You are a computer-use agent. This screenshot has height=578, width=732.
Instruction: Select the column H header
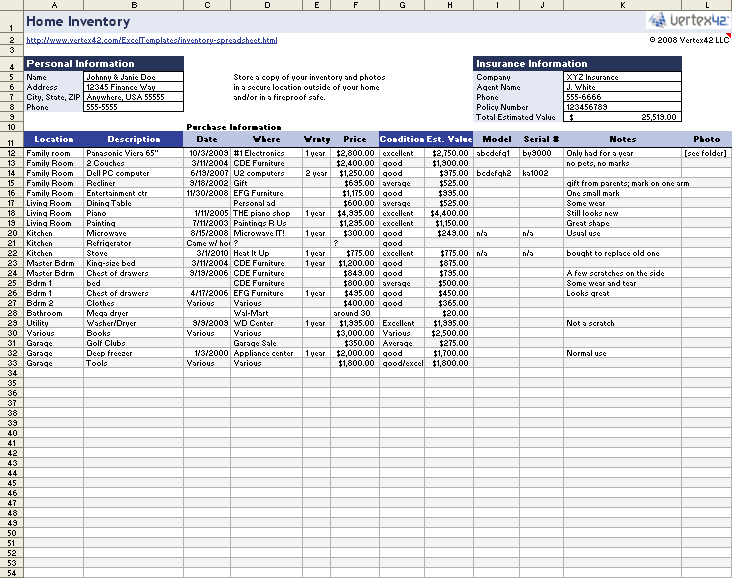pyautogui.click(x=449, y=5)
